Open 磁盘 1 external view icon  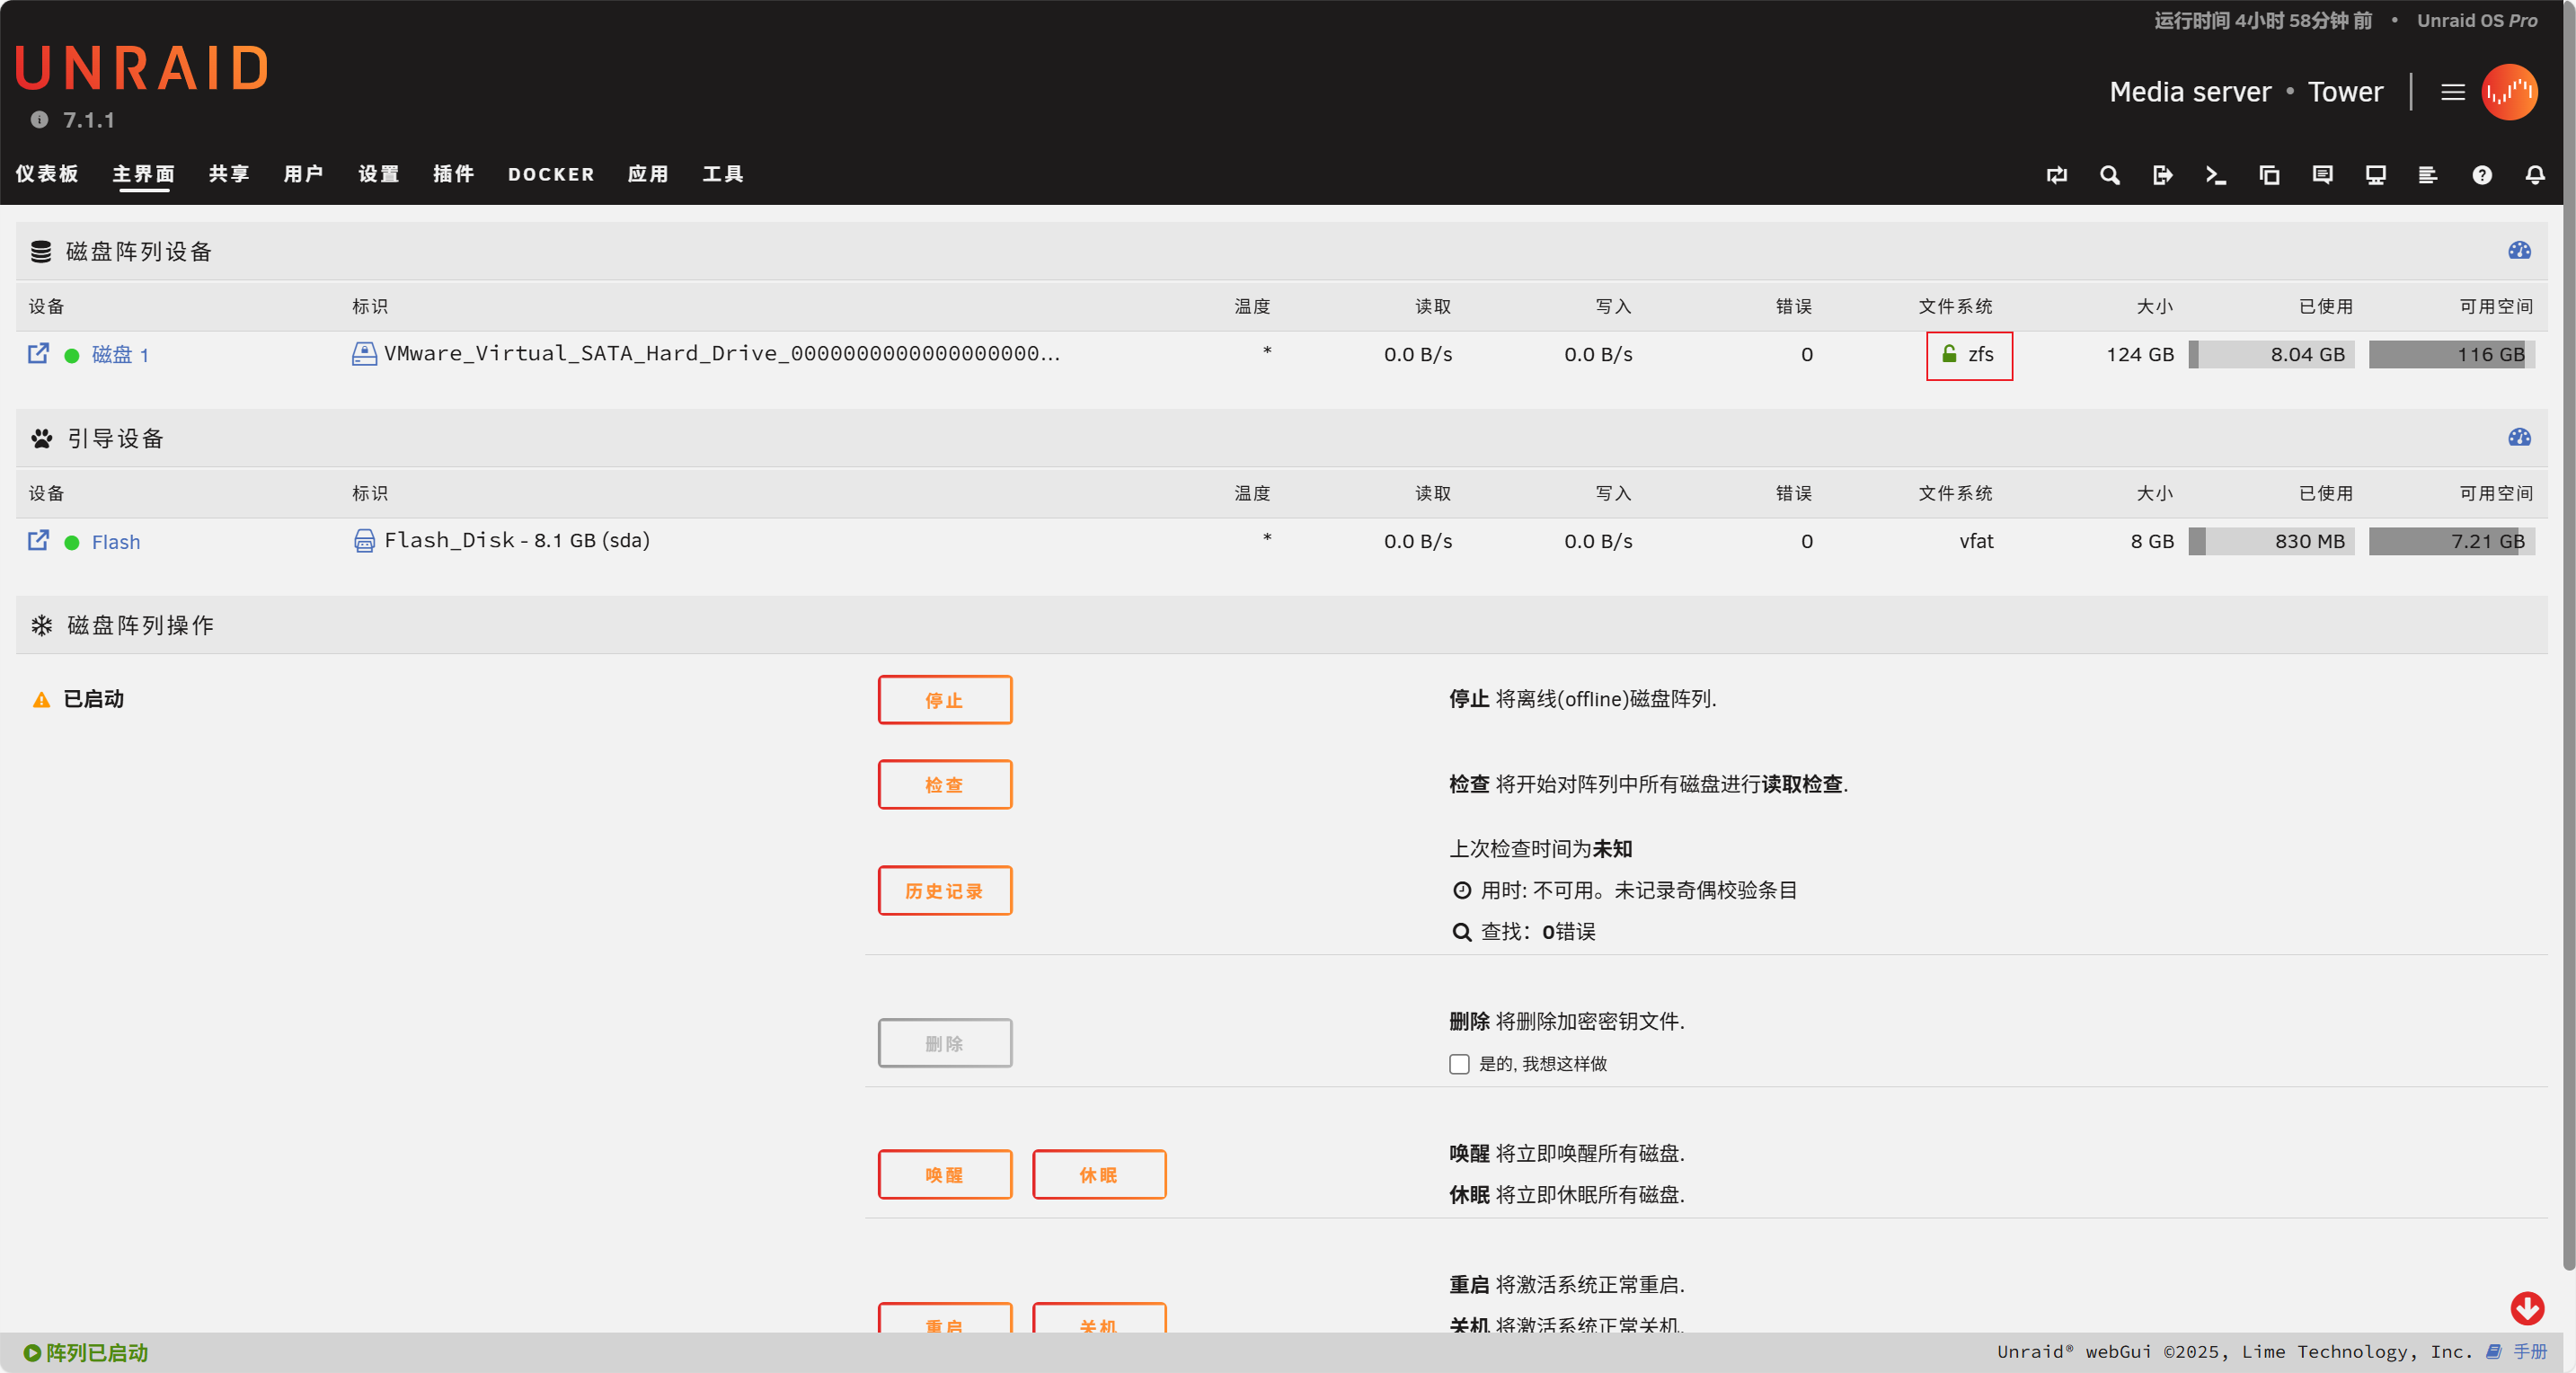[x=38, y=354]
